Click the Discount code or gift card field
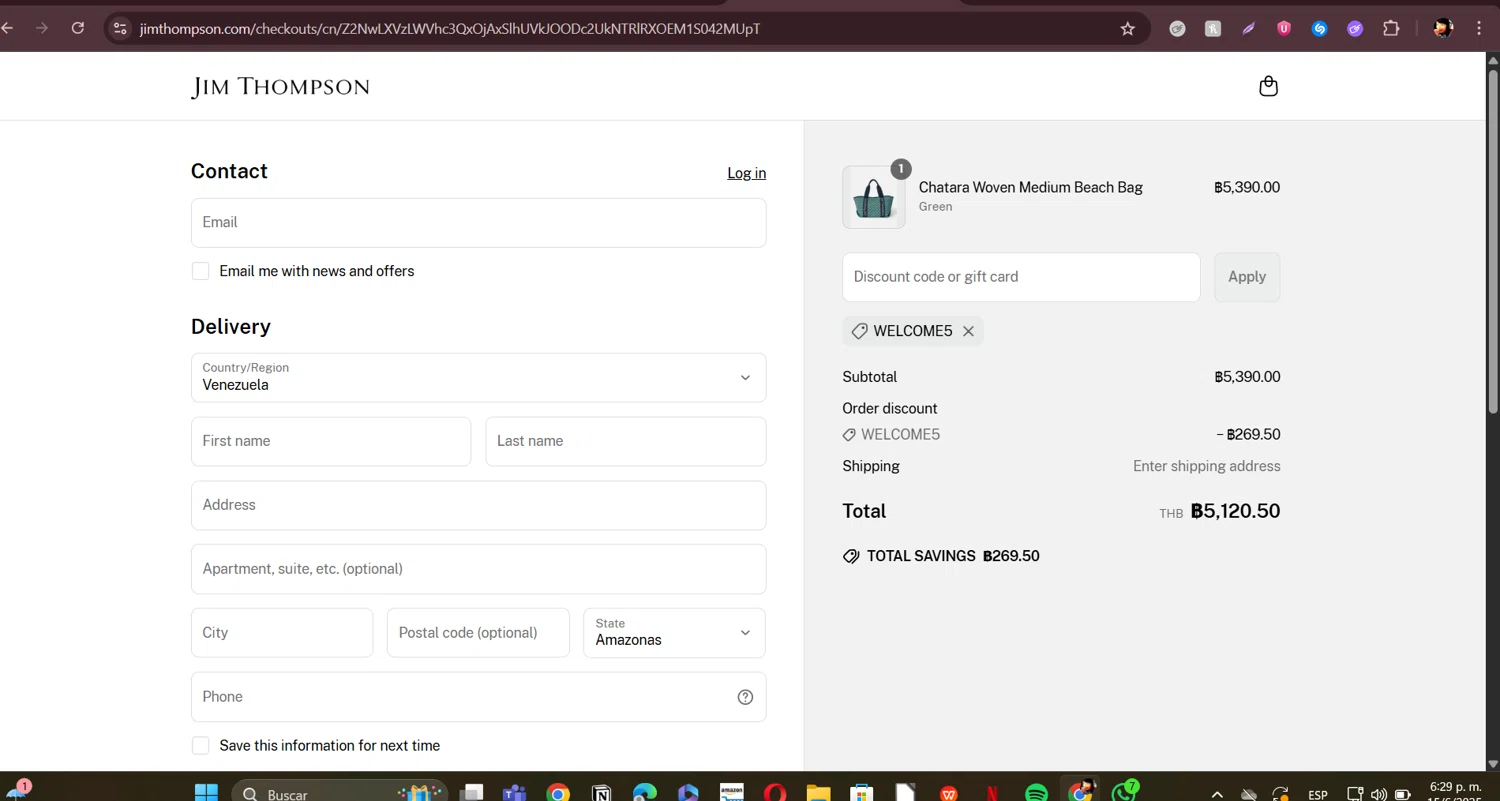The image size is (1500, 801). point(1021,277)
